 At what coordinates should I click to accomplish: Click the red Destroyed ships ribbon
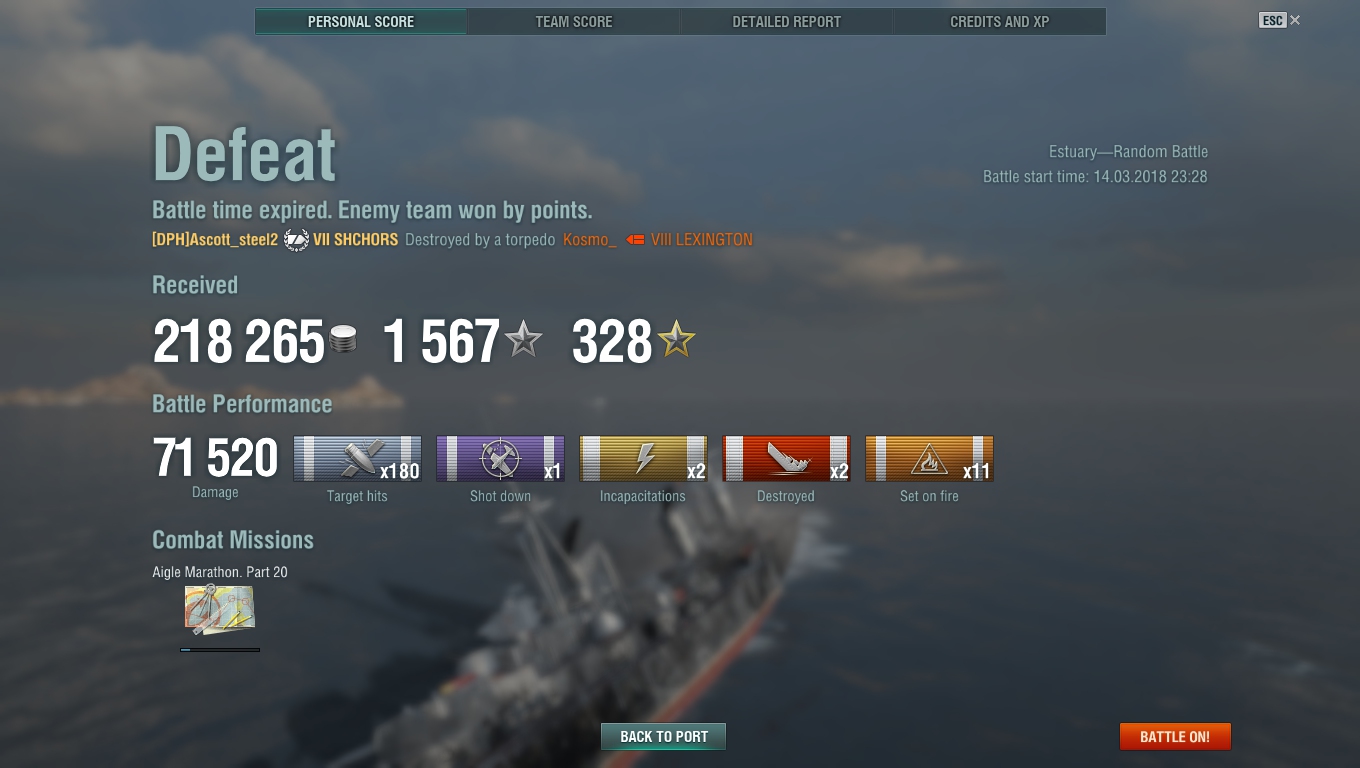[x=786, y=458]
